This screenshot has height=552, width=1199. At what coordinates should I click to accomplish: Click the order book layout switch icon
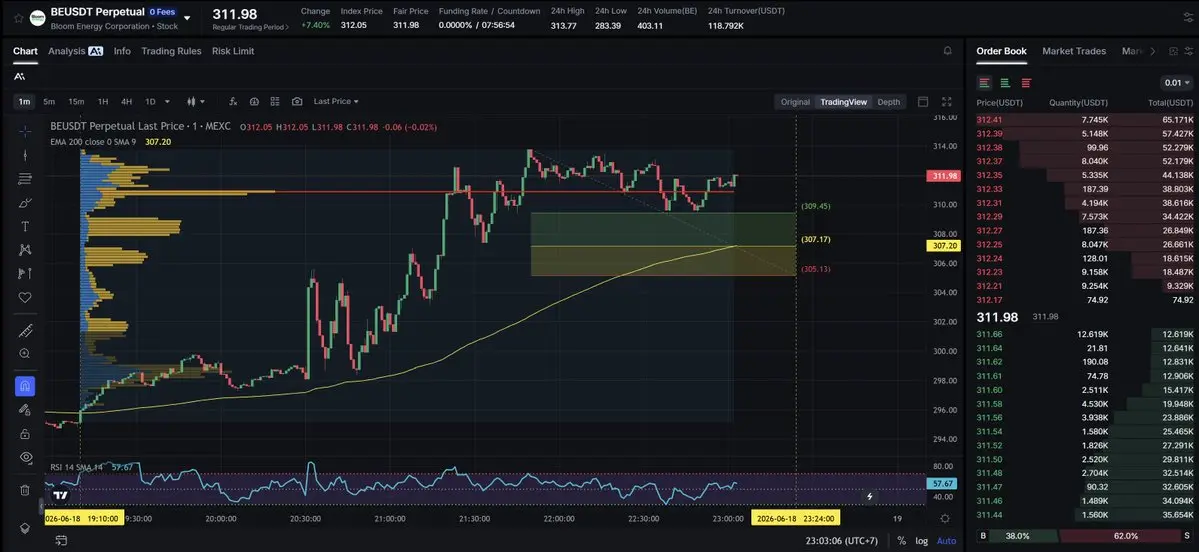pos(1173,51)
